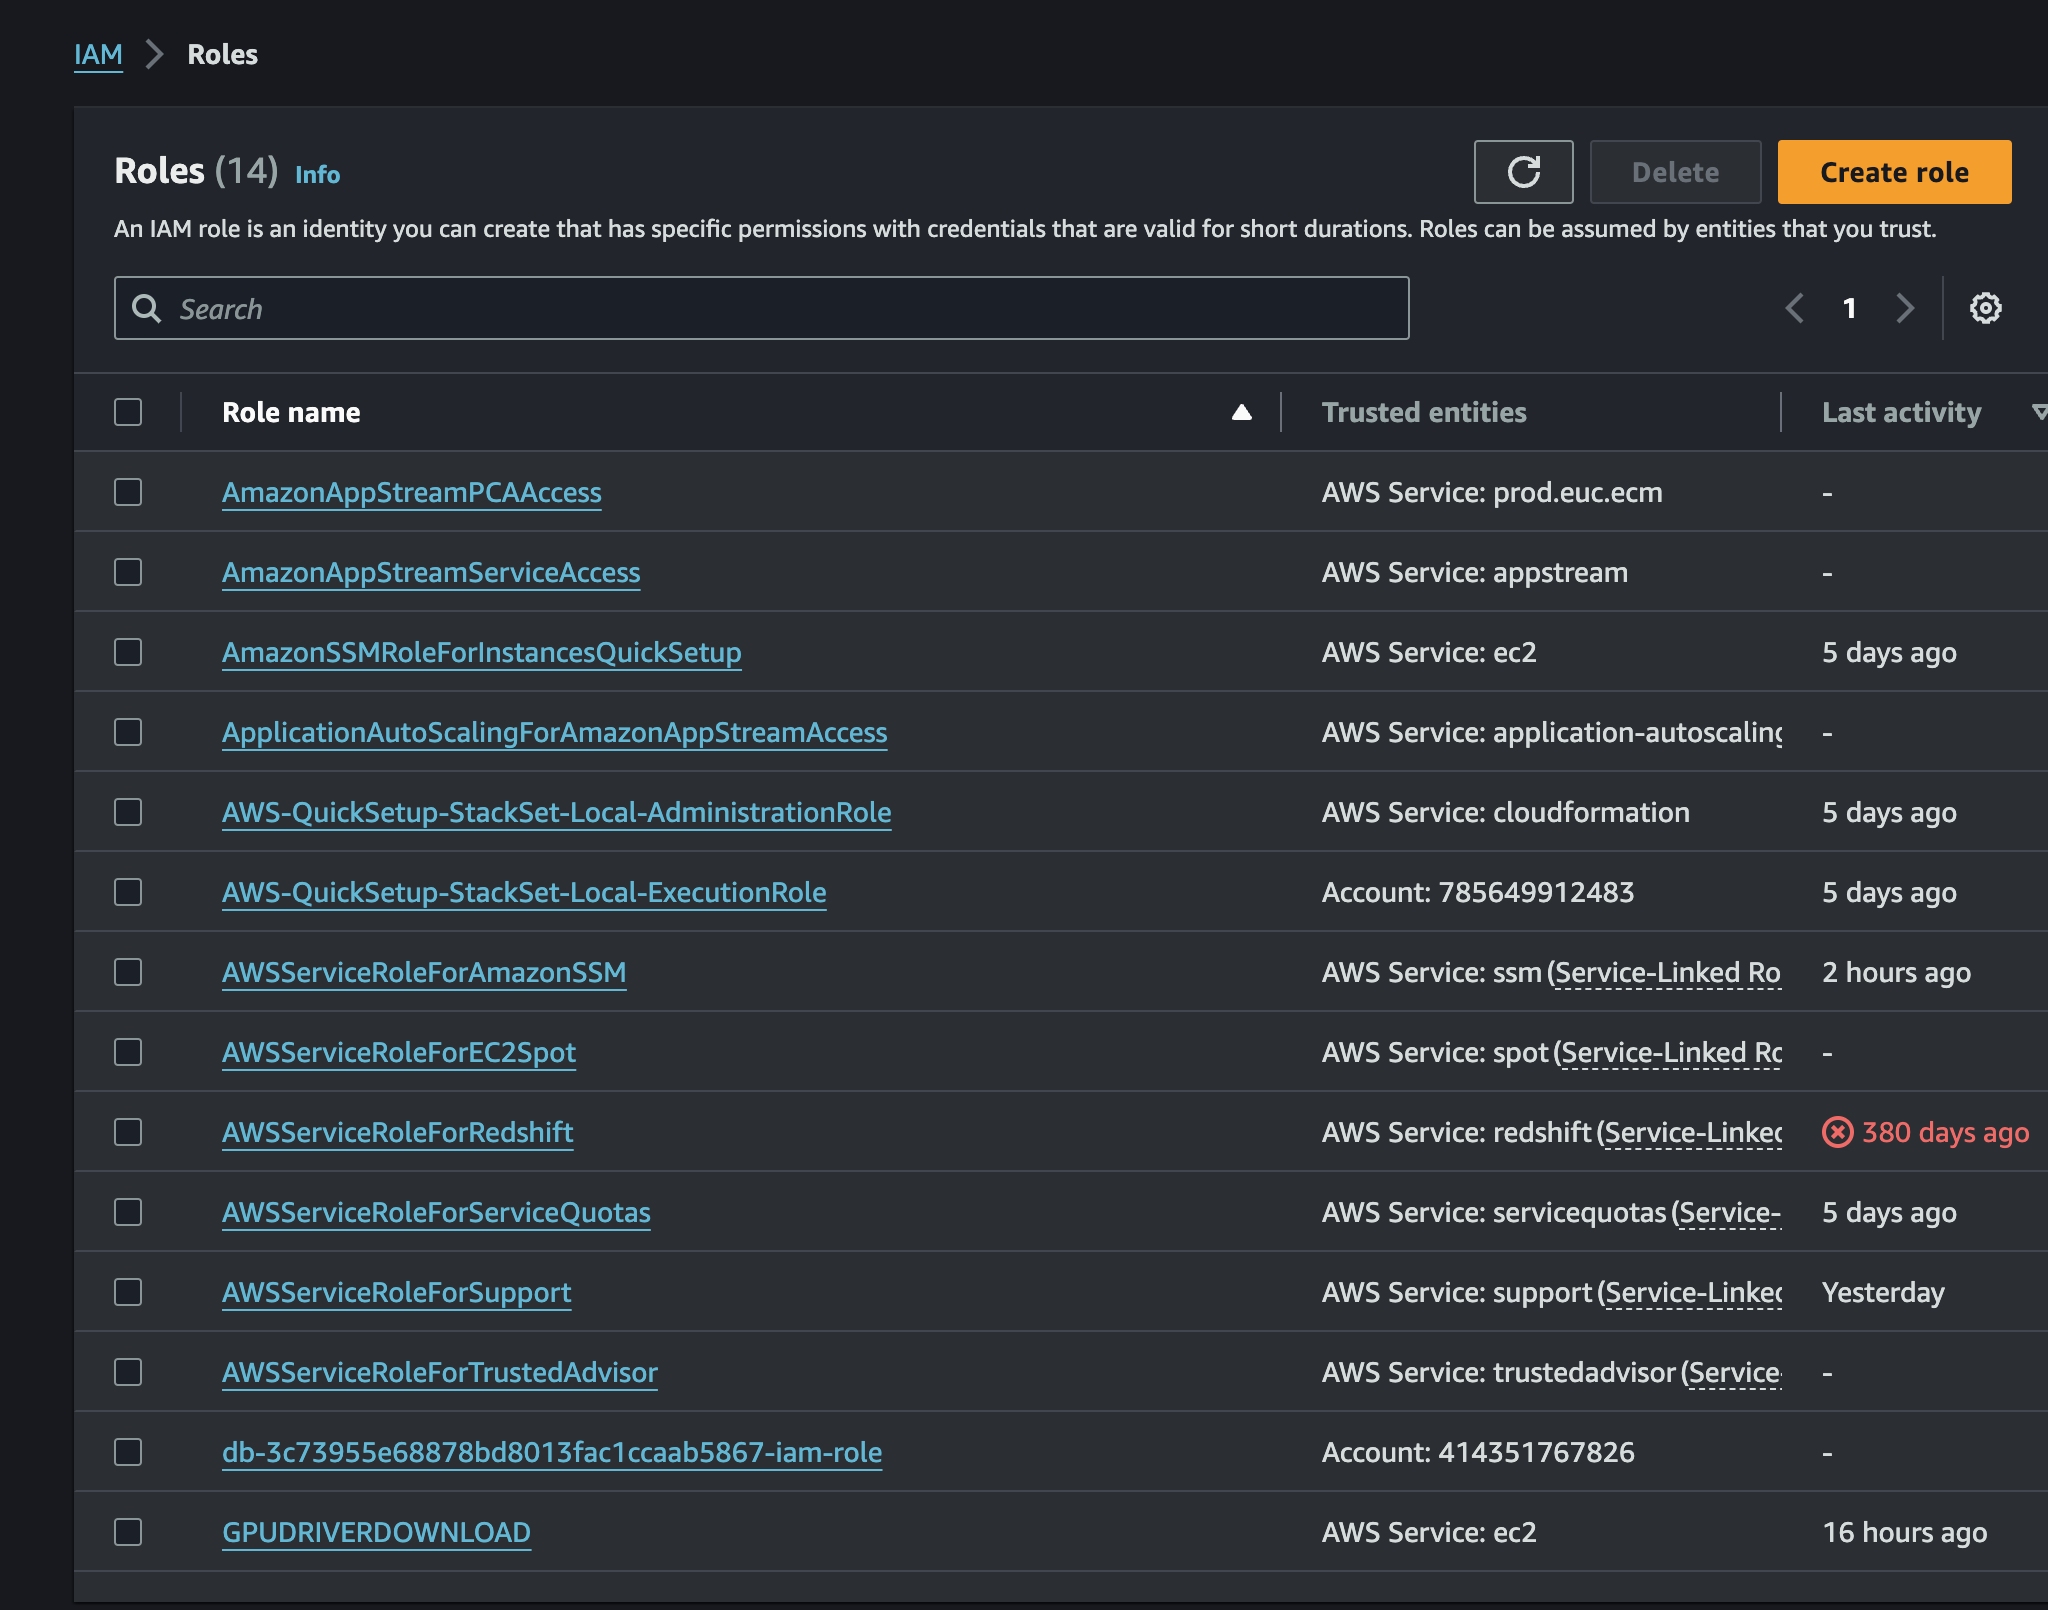
Task: Click Last activity sort arrow
Action: (2038, 412)
